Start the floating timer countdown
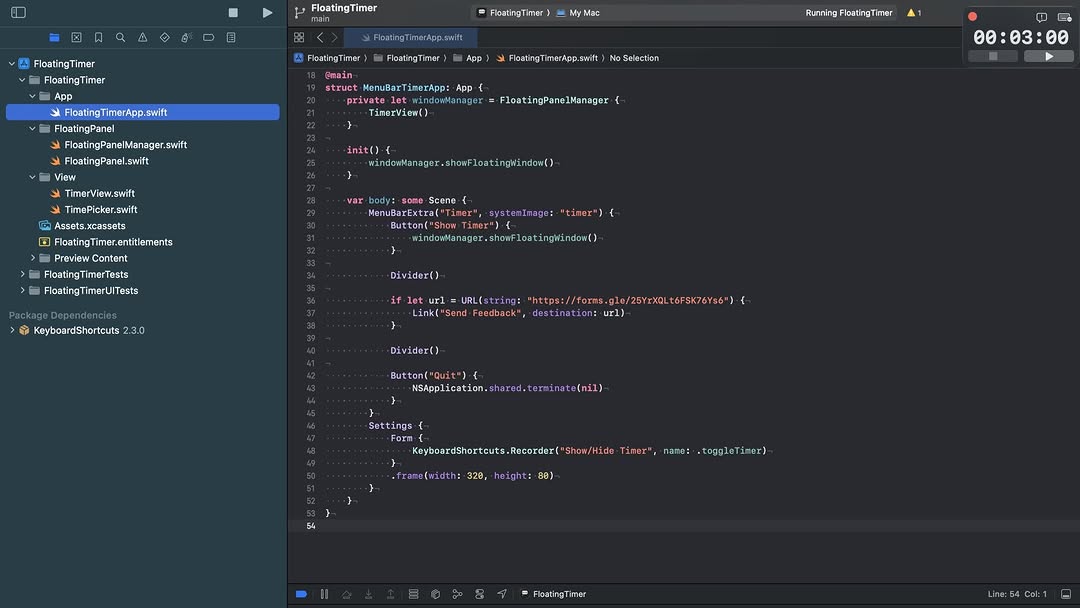1080x608 pixels. [x=1048, y=56]
